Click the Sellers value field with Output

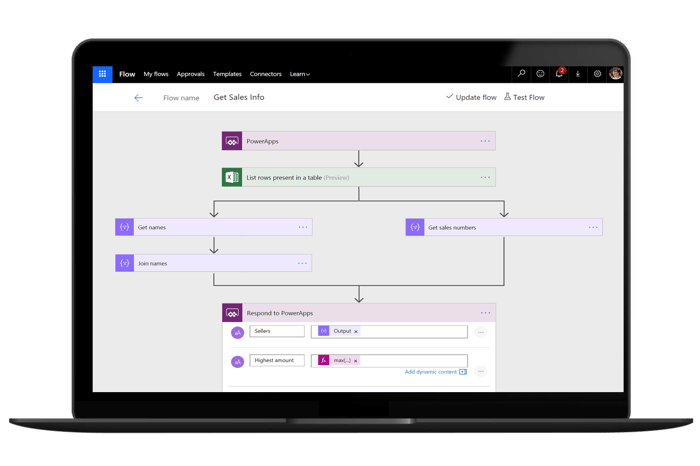pos(389,332)
